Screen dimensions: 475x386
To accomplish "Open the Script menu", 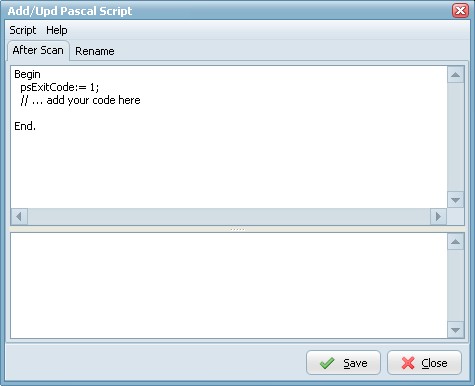I will point(23,30).
